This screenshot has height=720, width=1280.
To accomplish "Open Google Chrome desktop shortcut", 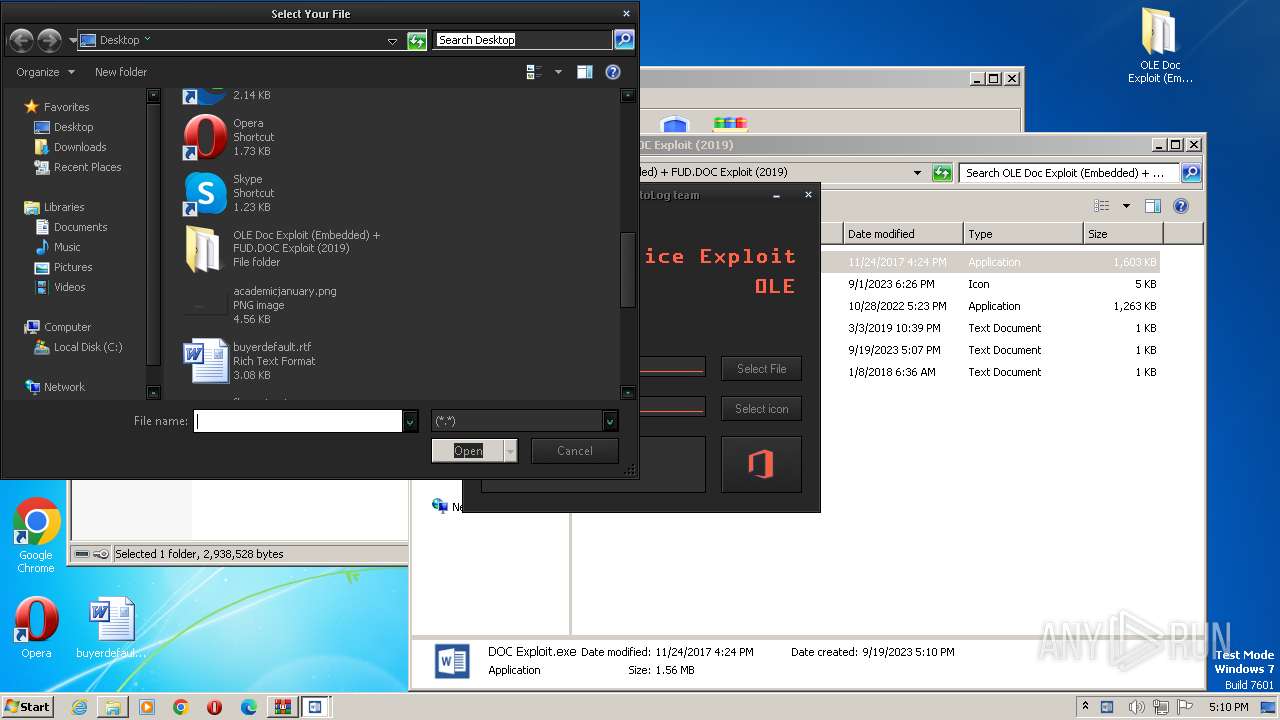I will [36, 536].
